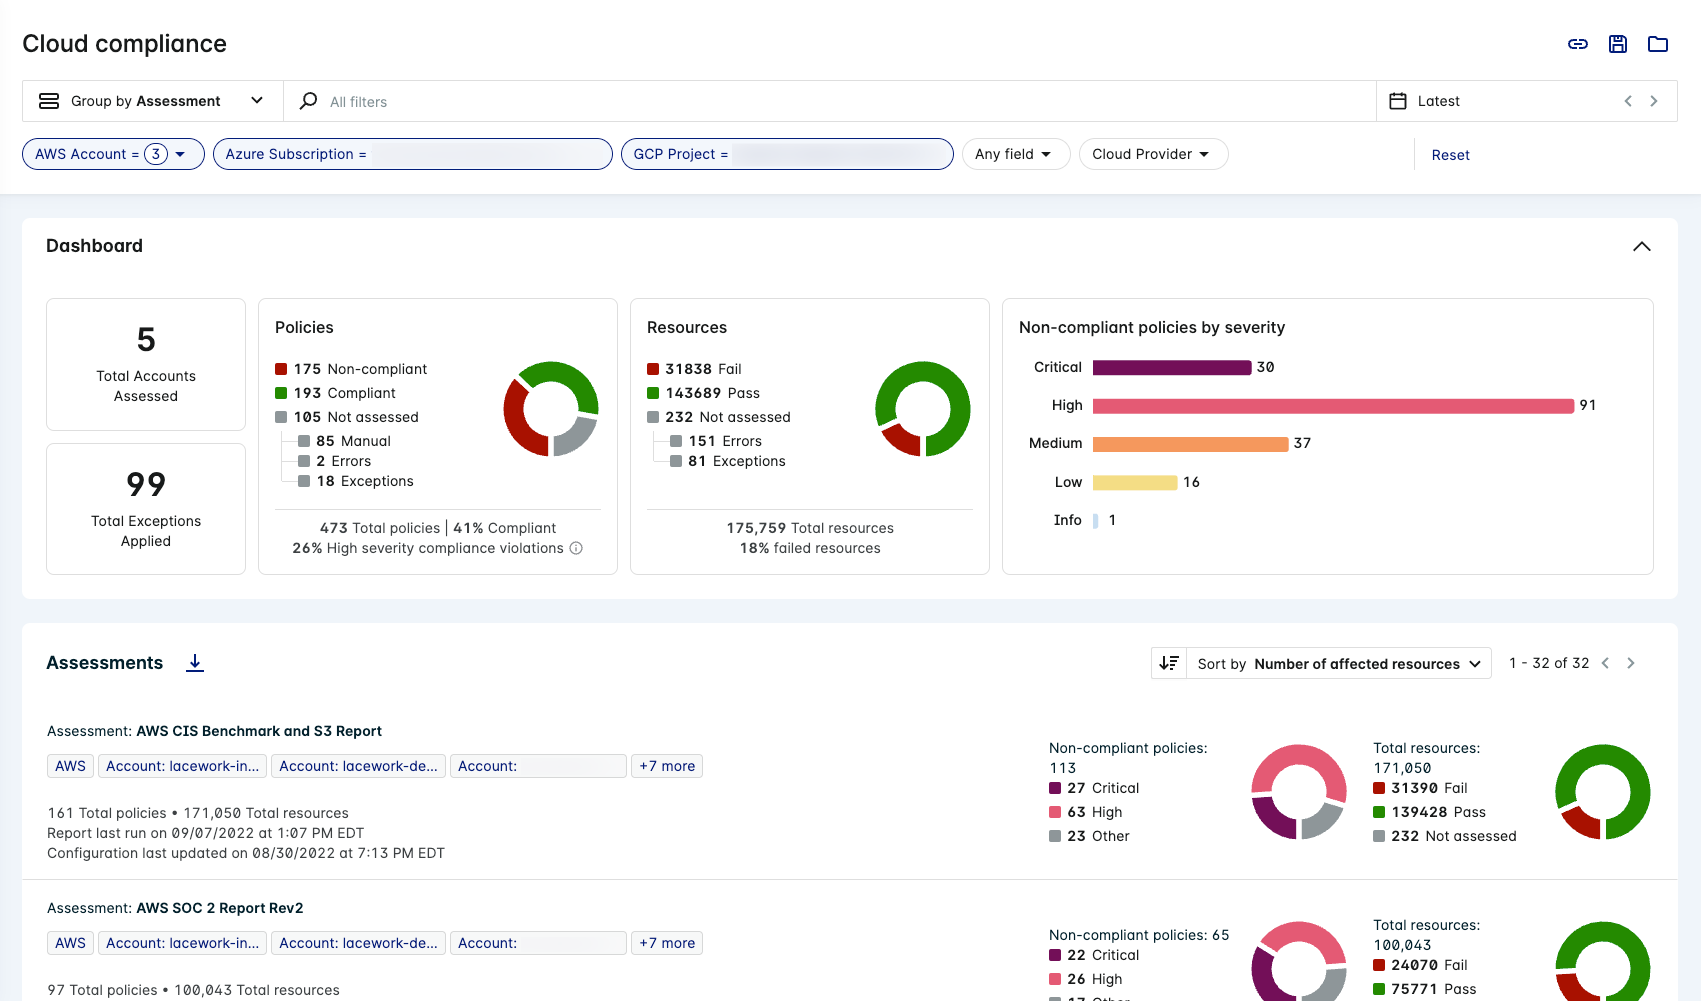The image size is (1701, 1001).
Task: Download assessments using the download icon
Action: (x=195, y=662)
